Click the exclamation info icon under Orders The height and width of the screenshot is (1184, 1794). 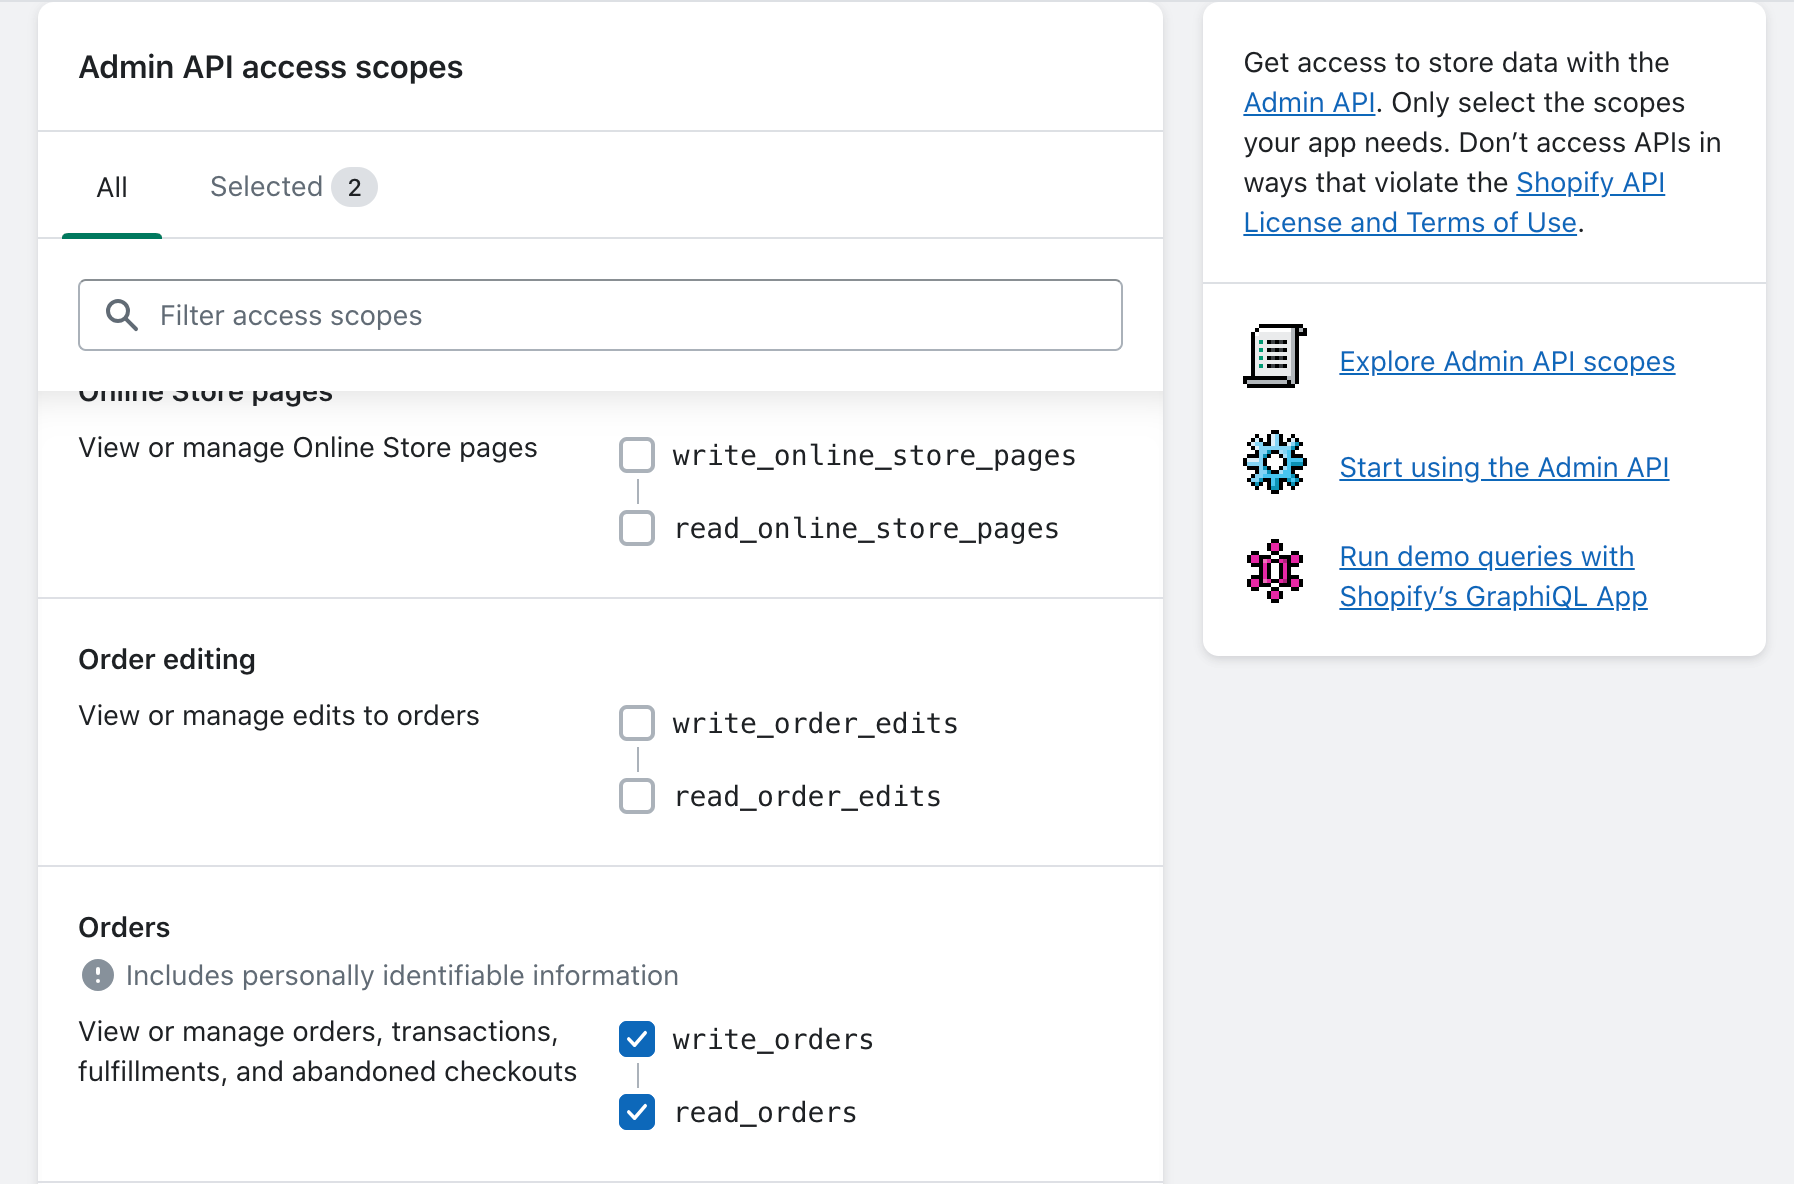click(97, 975)
